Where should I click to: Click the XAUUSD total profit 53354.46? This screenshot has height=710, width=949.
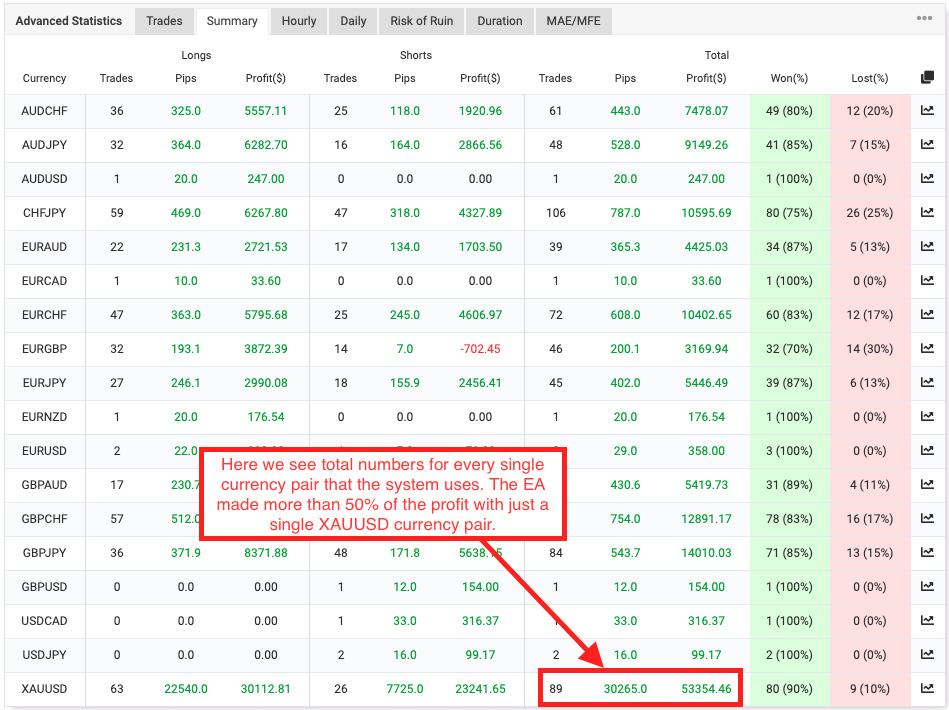coord(706,688)
